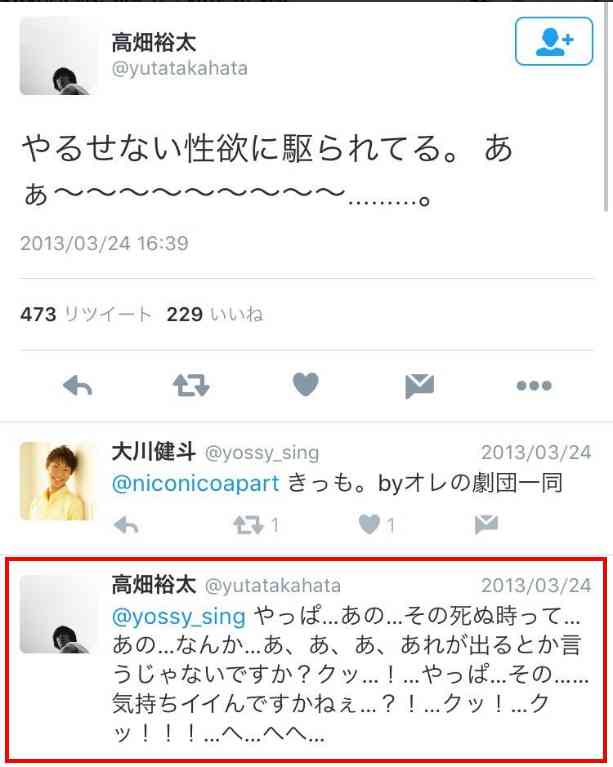Viewport: 613px width, 767px height.
Task: Retweet the main tweet
Action: click(191, 385)
